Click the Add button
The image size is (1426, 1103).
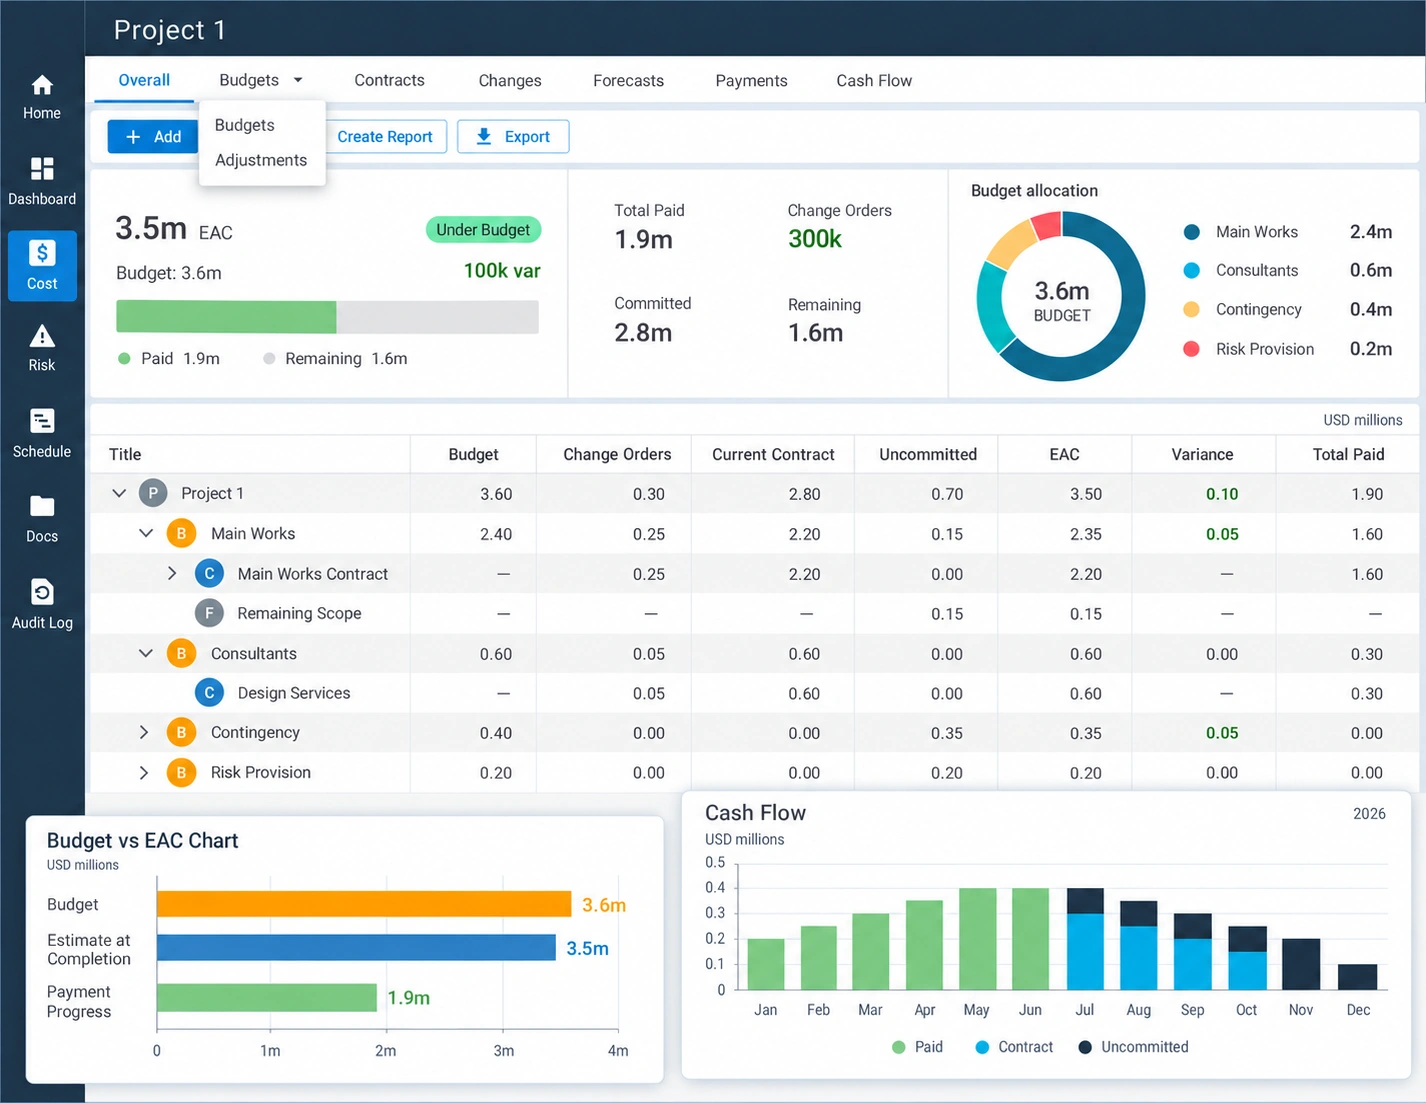tap(153, 137)
